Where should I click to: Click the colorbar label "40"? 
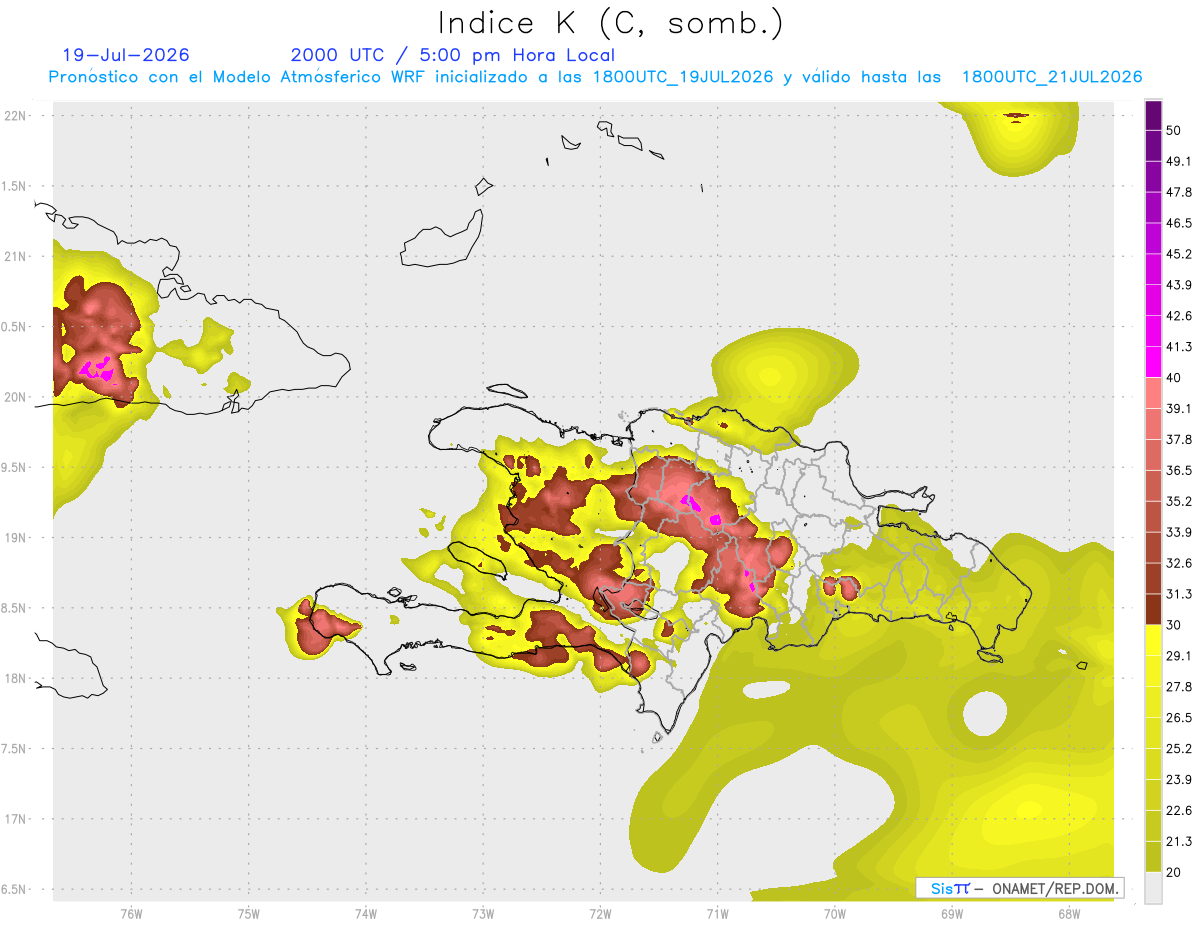[1174, 377]
